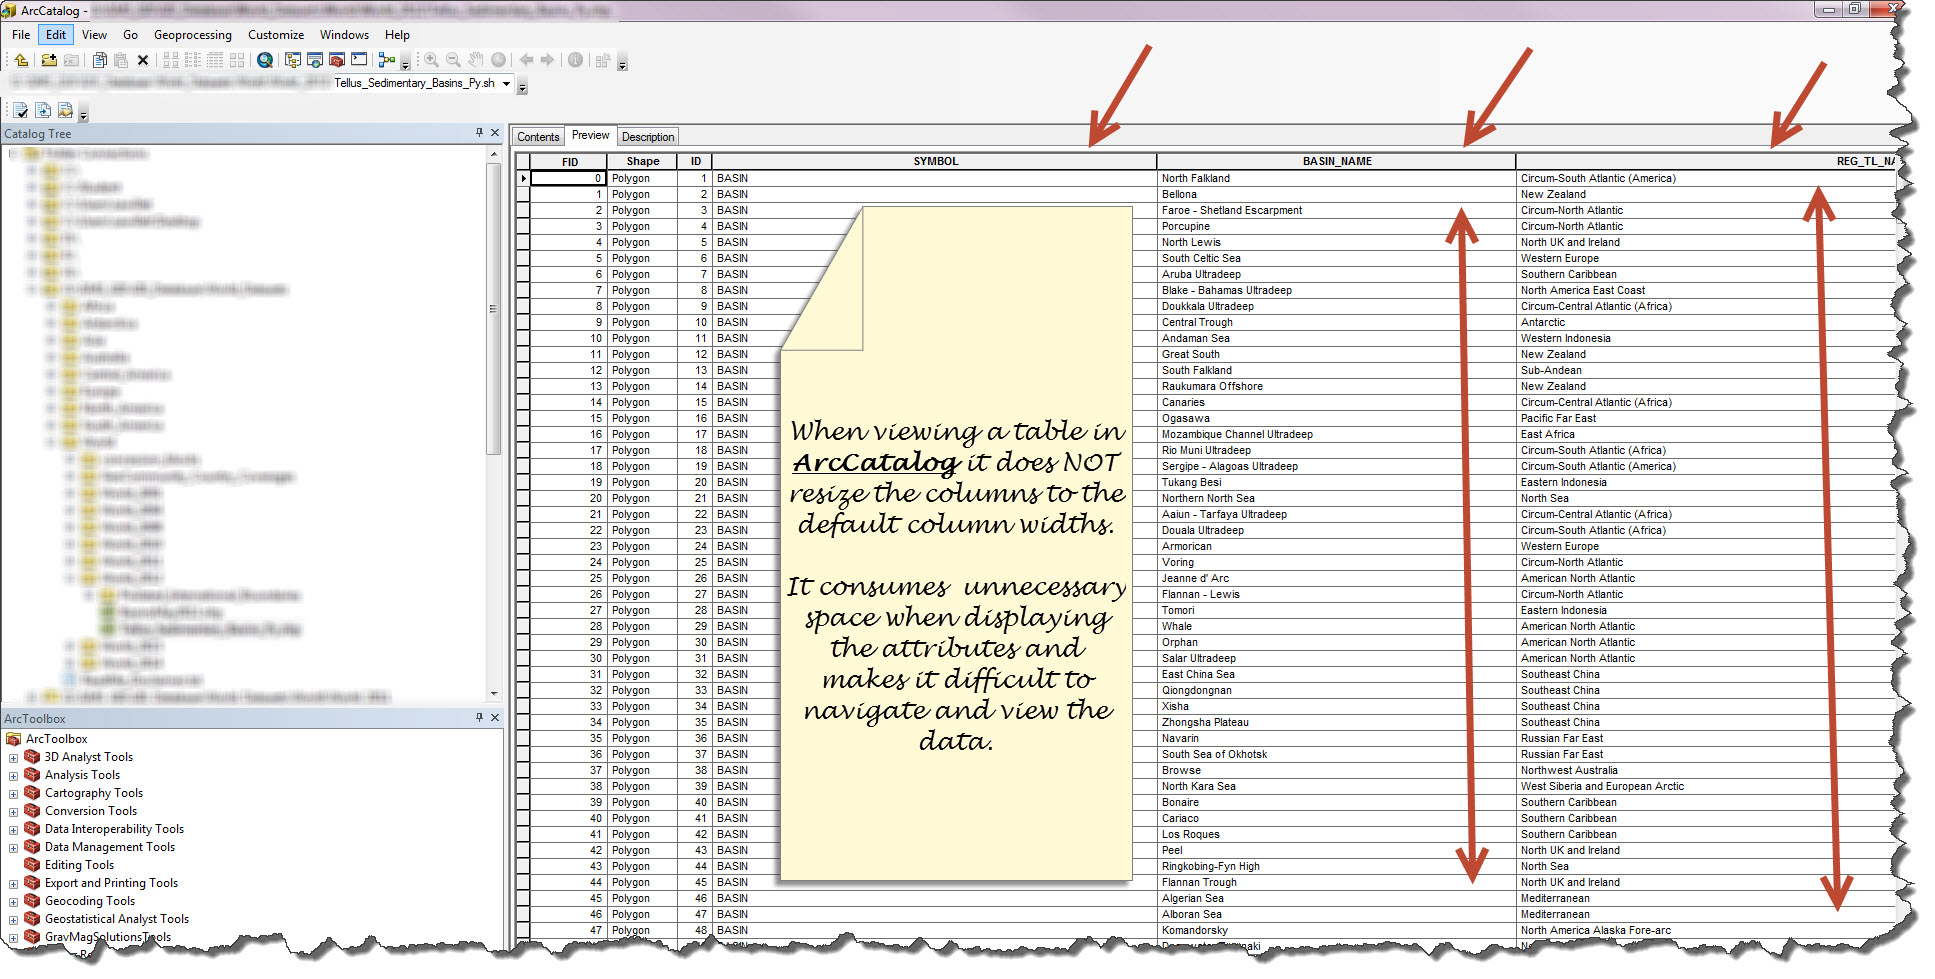1935x979 pixels.
Task: Click the Up One Level icon
Action: pos(21,60)
